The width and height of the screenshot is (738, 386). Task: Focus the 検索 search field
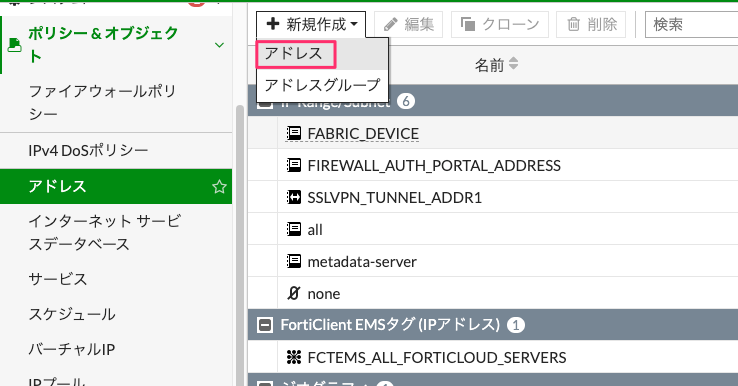click(x=691, y=24)
